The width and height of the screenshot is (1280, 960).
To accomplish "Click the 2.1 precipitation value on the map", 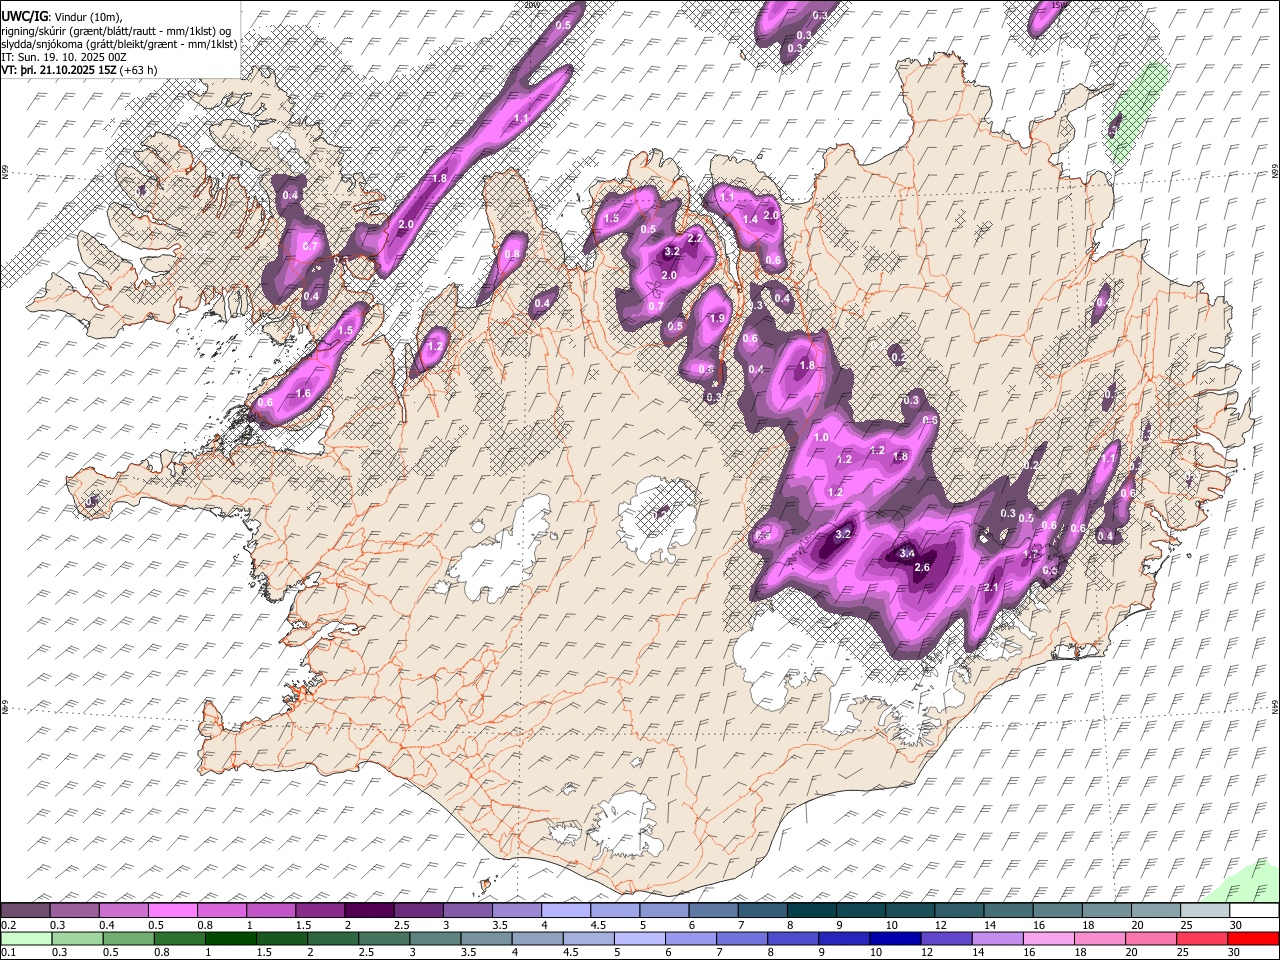I will coord(992,587).
